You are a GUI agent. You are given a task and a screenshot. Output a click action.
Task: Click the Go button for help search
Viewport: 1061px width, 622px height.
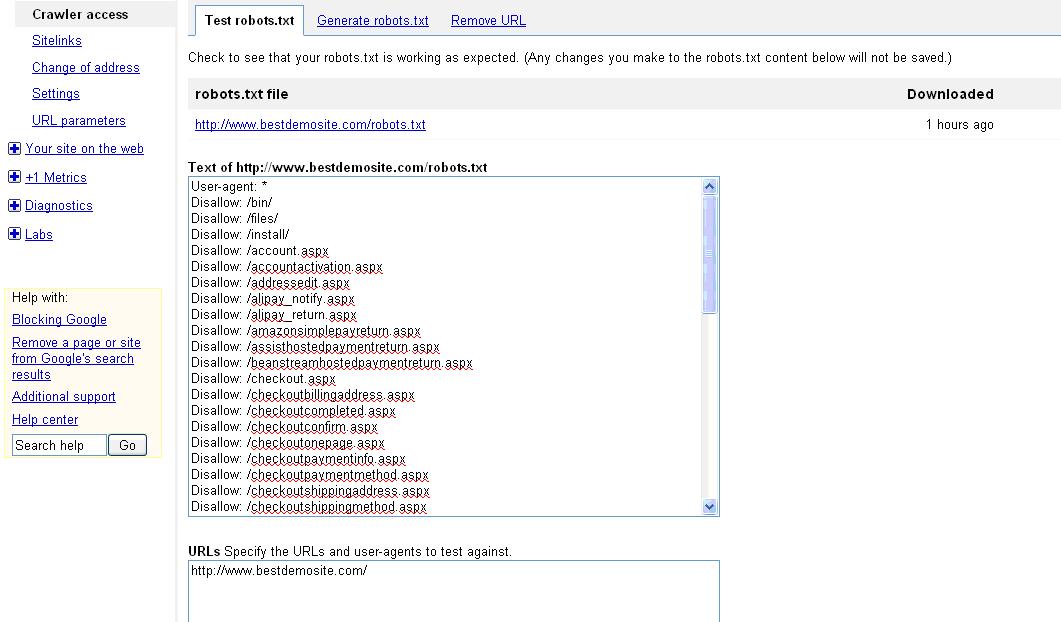pos(127,445)
